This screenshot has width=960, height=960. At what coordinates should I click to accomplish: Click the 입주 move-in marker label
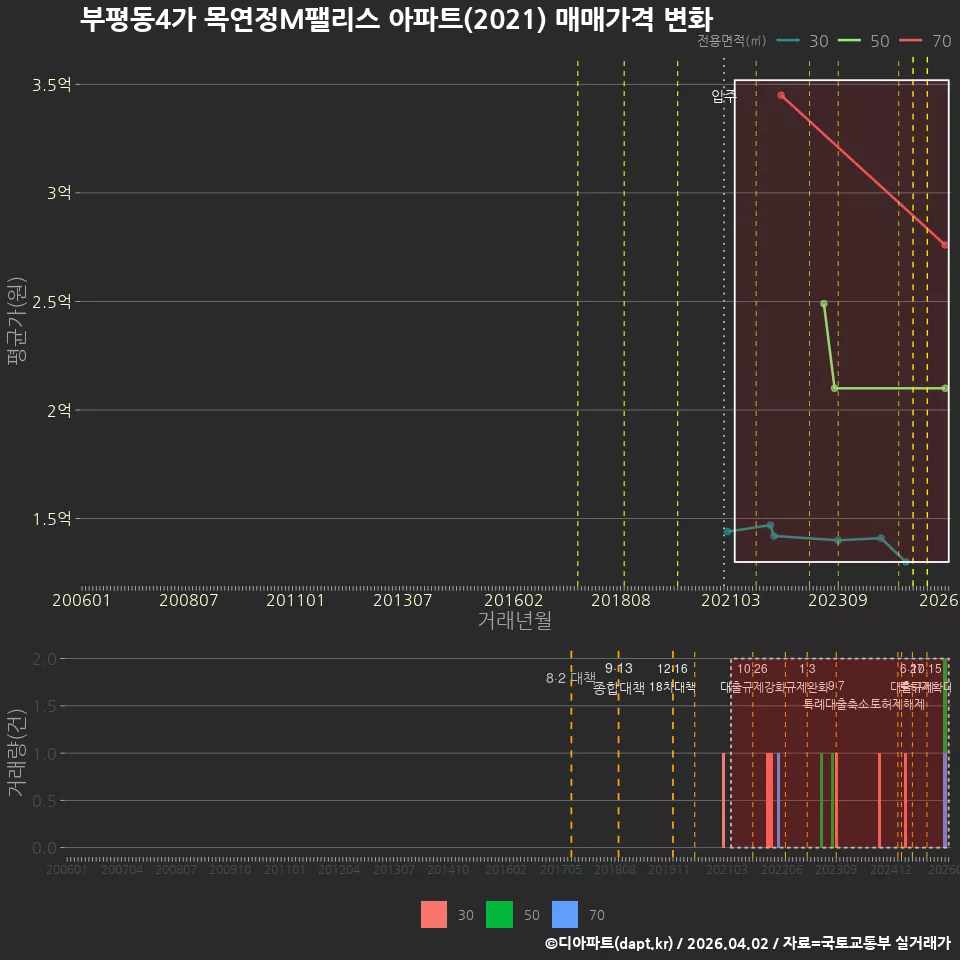point(724,96)
